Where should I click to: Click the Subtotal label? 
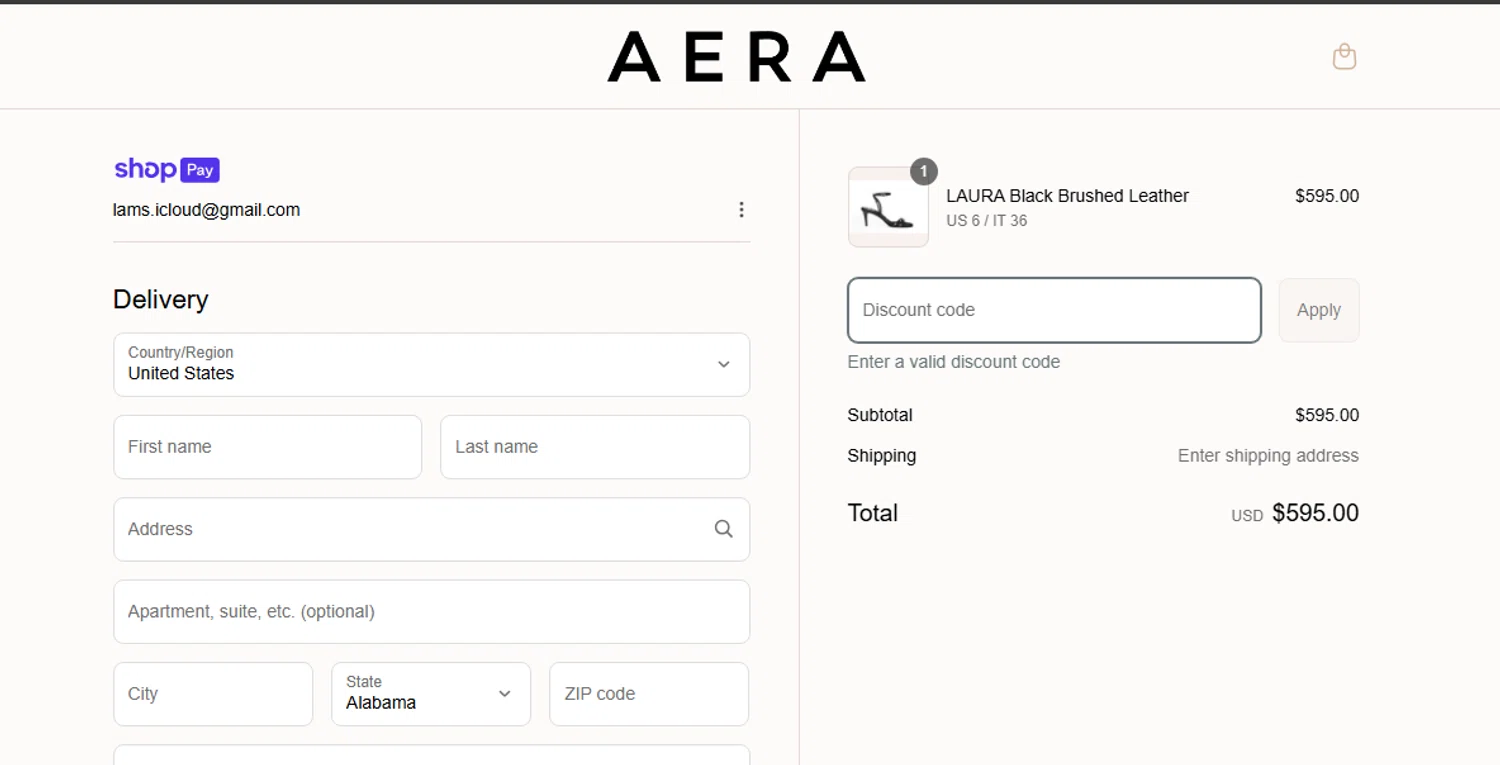[880, 415]
